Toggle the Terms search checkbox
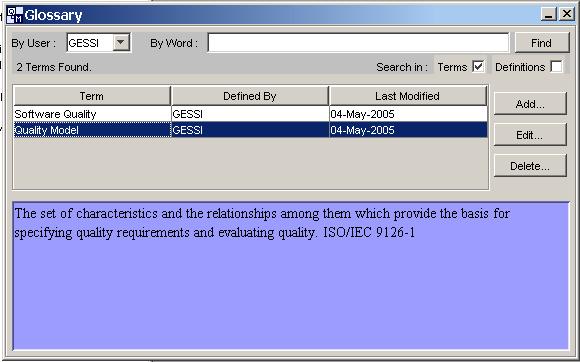The height and width of the screenshot is (362, 580). click(x=478, y=67)
